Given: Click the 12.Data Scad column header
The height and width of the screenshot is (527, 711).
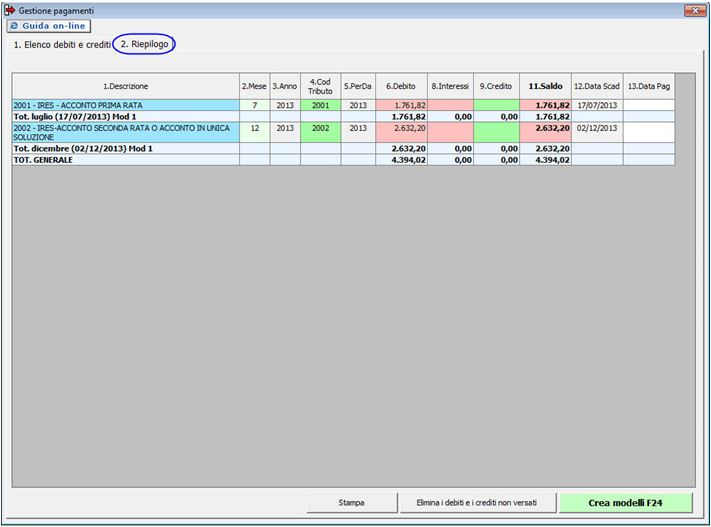Looking at the screenshot, I should point(597,86).
